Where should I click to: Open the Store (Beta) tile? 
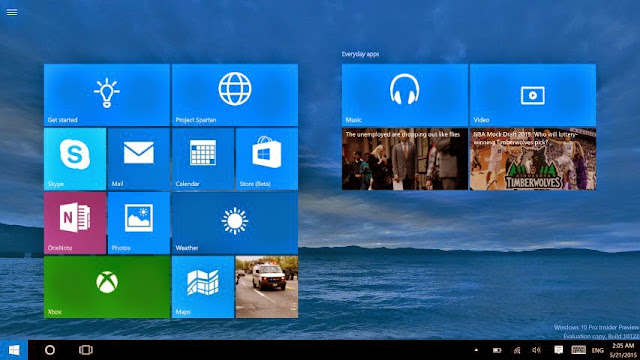pos(267,159)
